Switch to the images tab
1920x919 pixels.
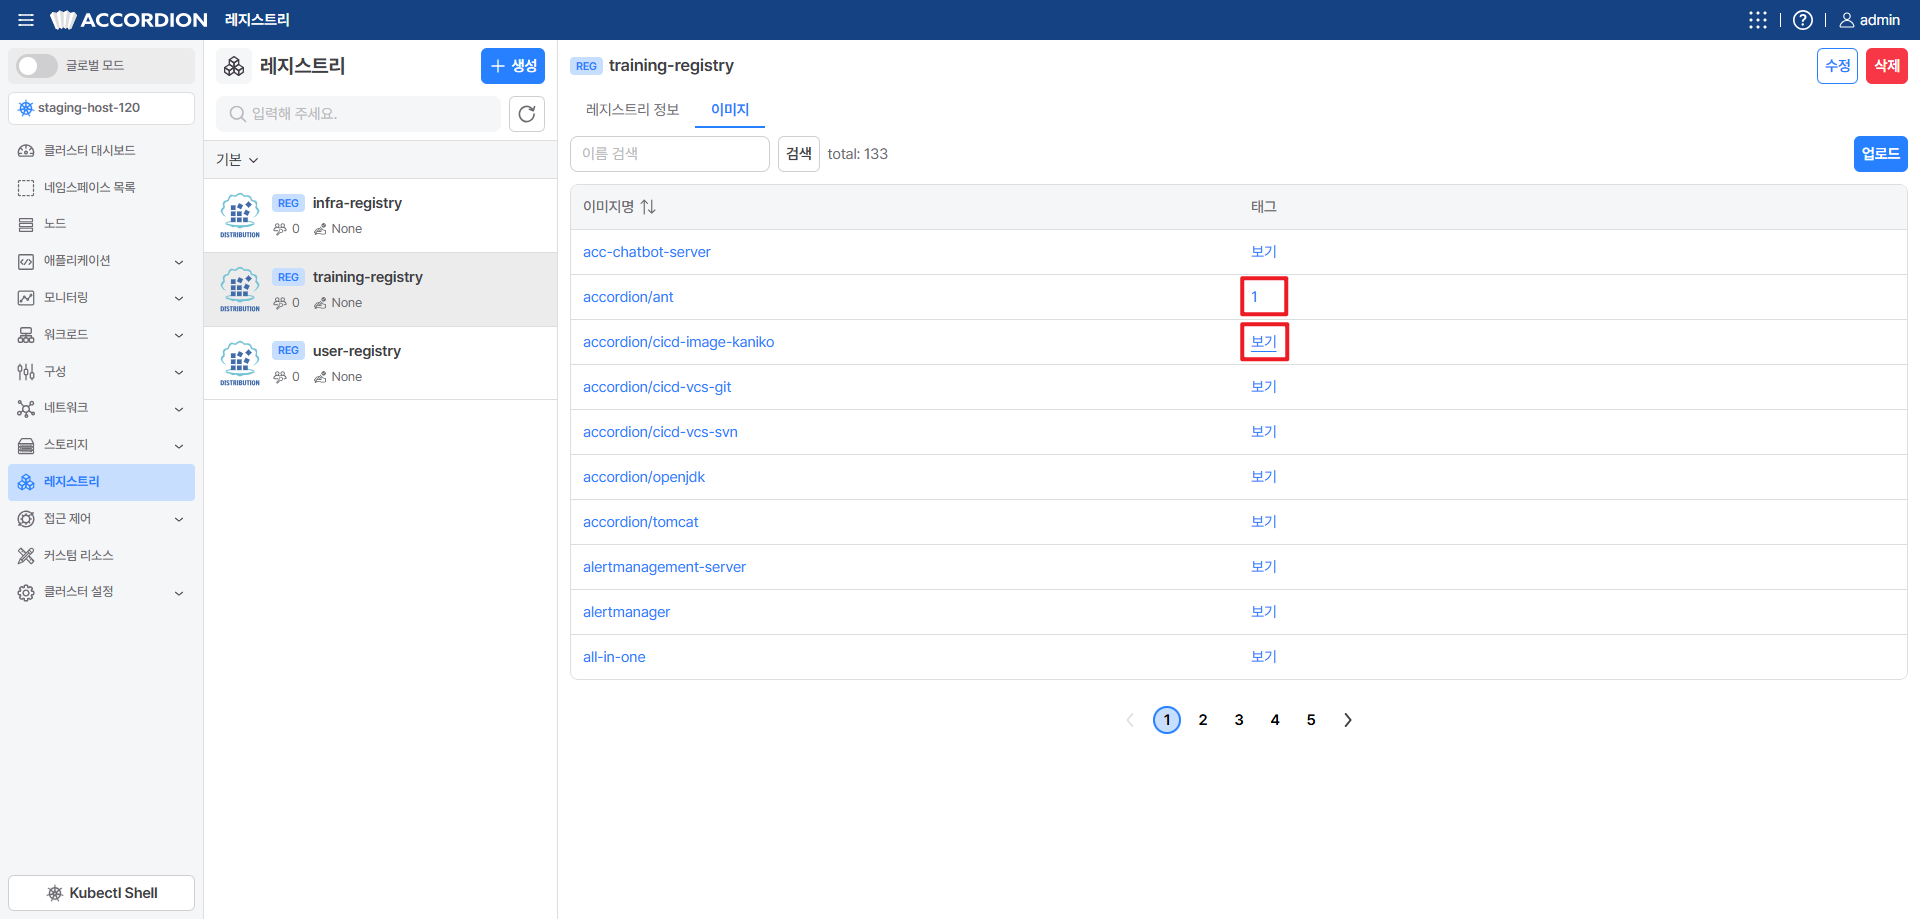[730, 110]
